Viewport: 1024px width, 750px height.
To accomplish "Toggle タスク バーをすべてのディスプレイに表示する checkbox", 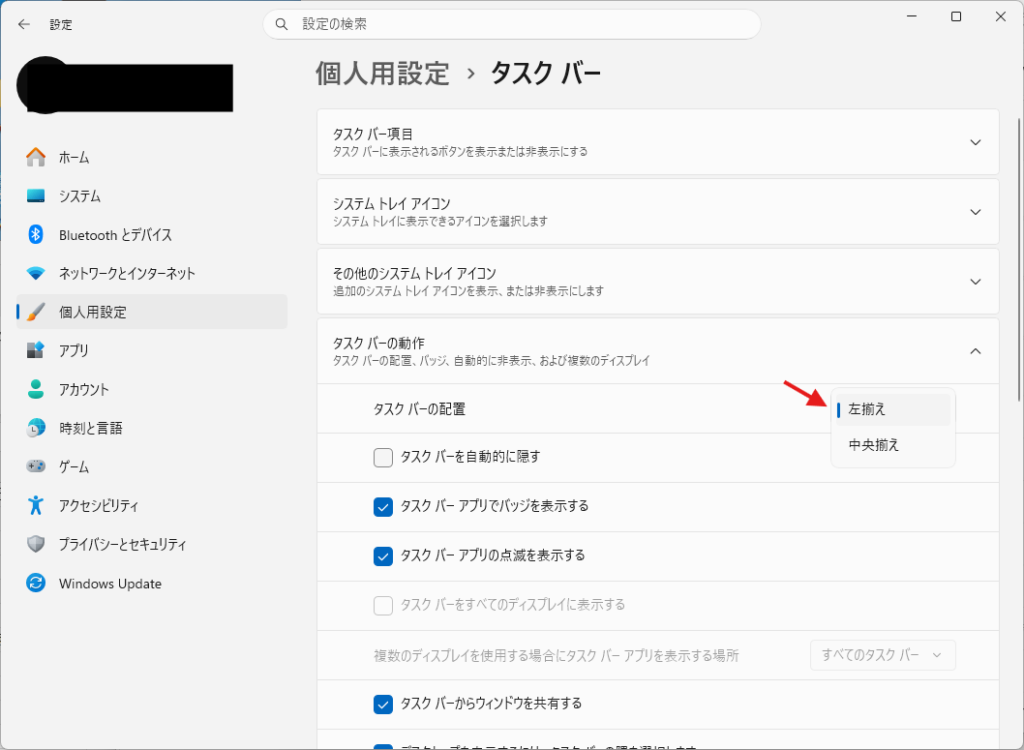I will tap(383, 605).
